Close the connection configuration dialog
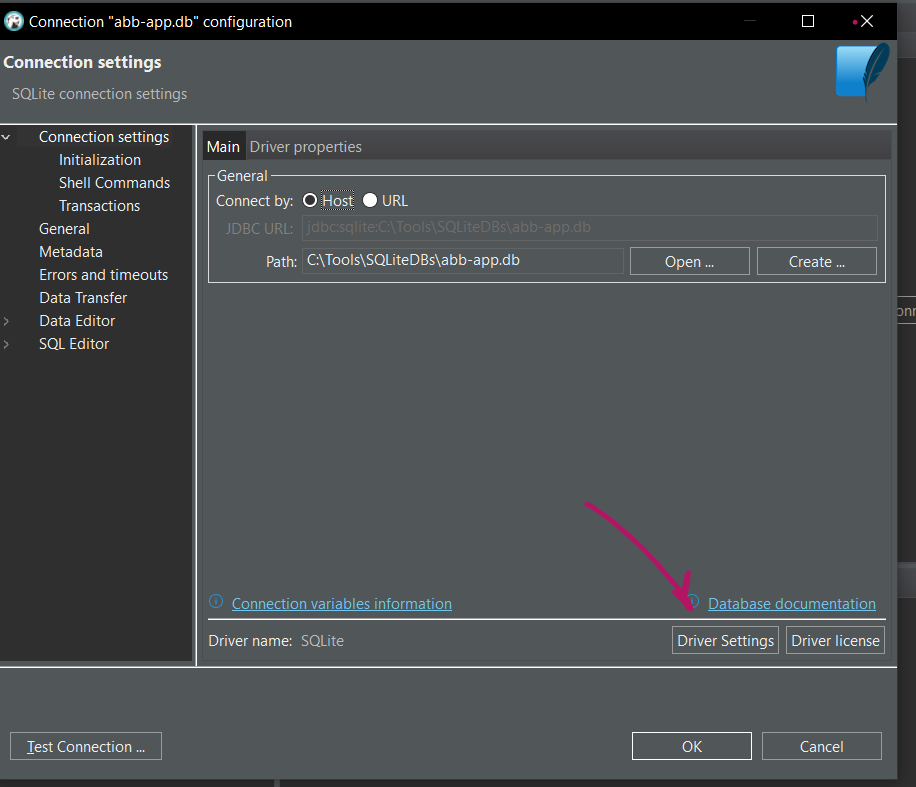916x787 pixels. click(x=867, y=21)
